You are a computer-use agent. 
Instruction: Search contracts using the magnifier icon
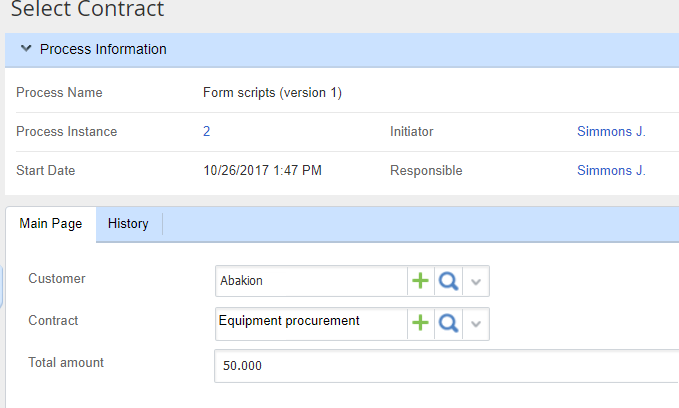coord(448,322)
